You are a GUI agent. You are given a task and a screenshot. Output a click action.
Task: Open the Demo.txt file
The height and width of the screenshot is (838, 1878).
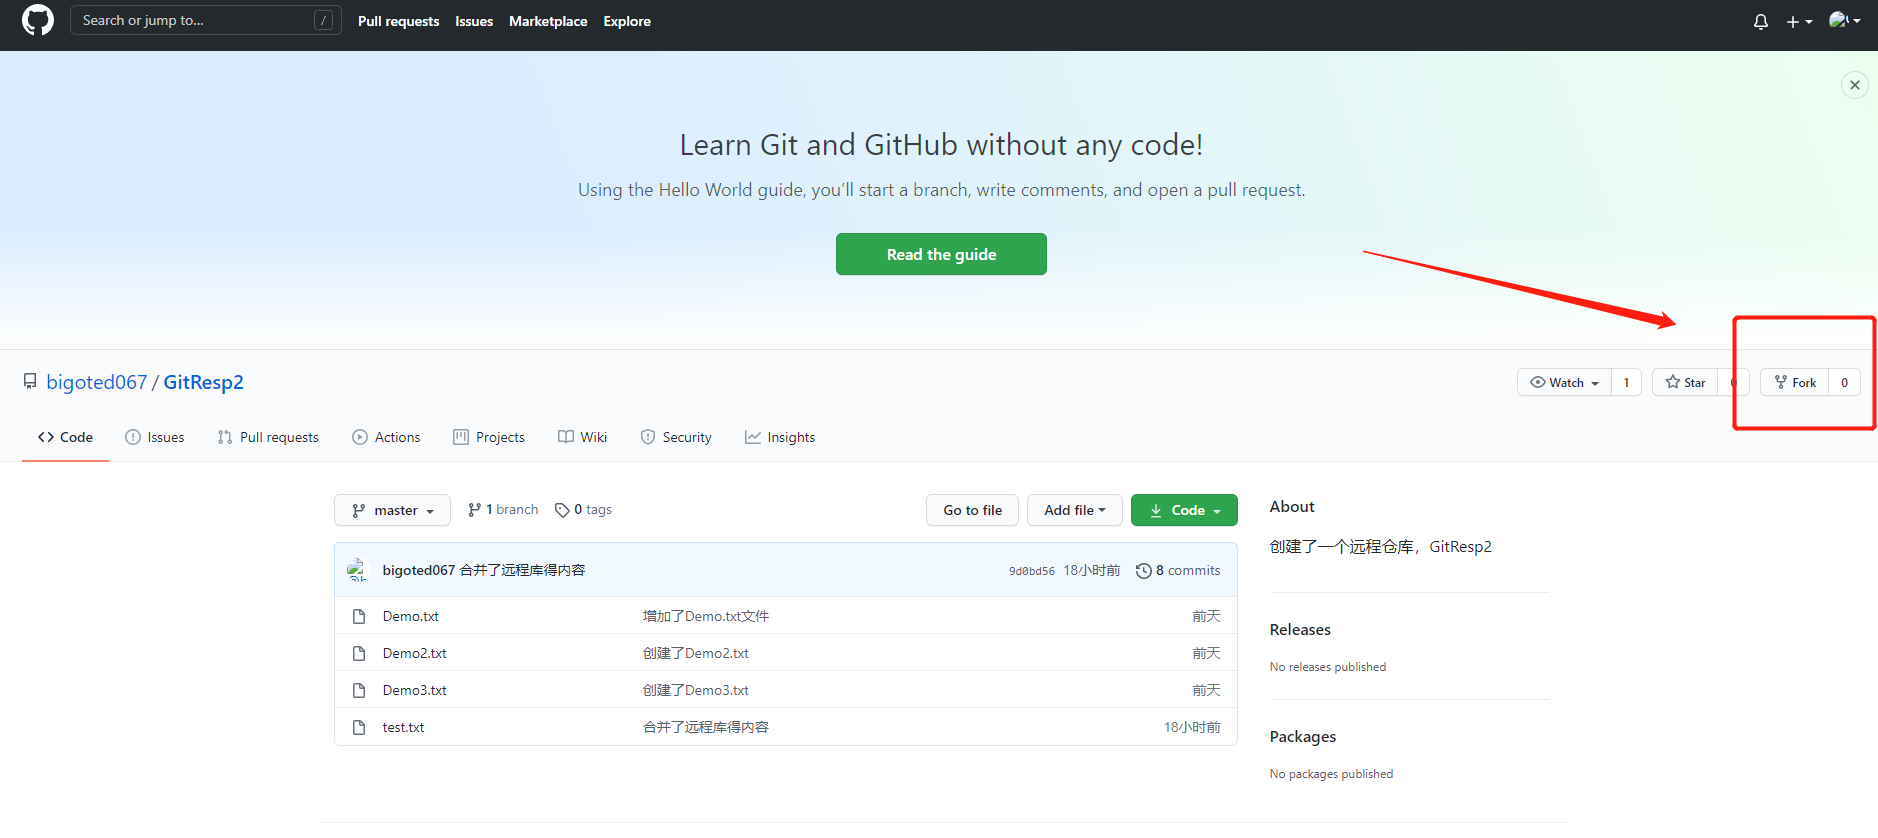coord(410,616)
